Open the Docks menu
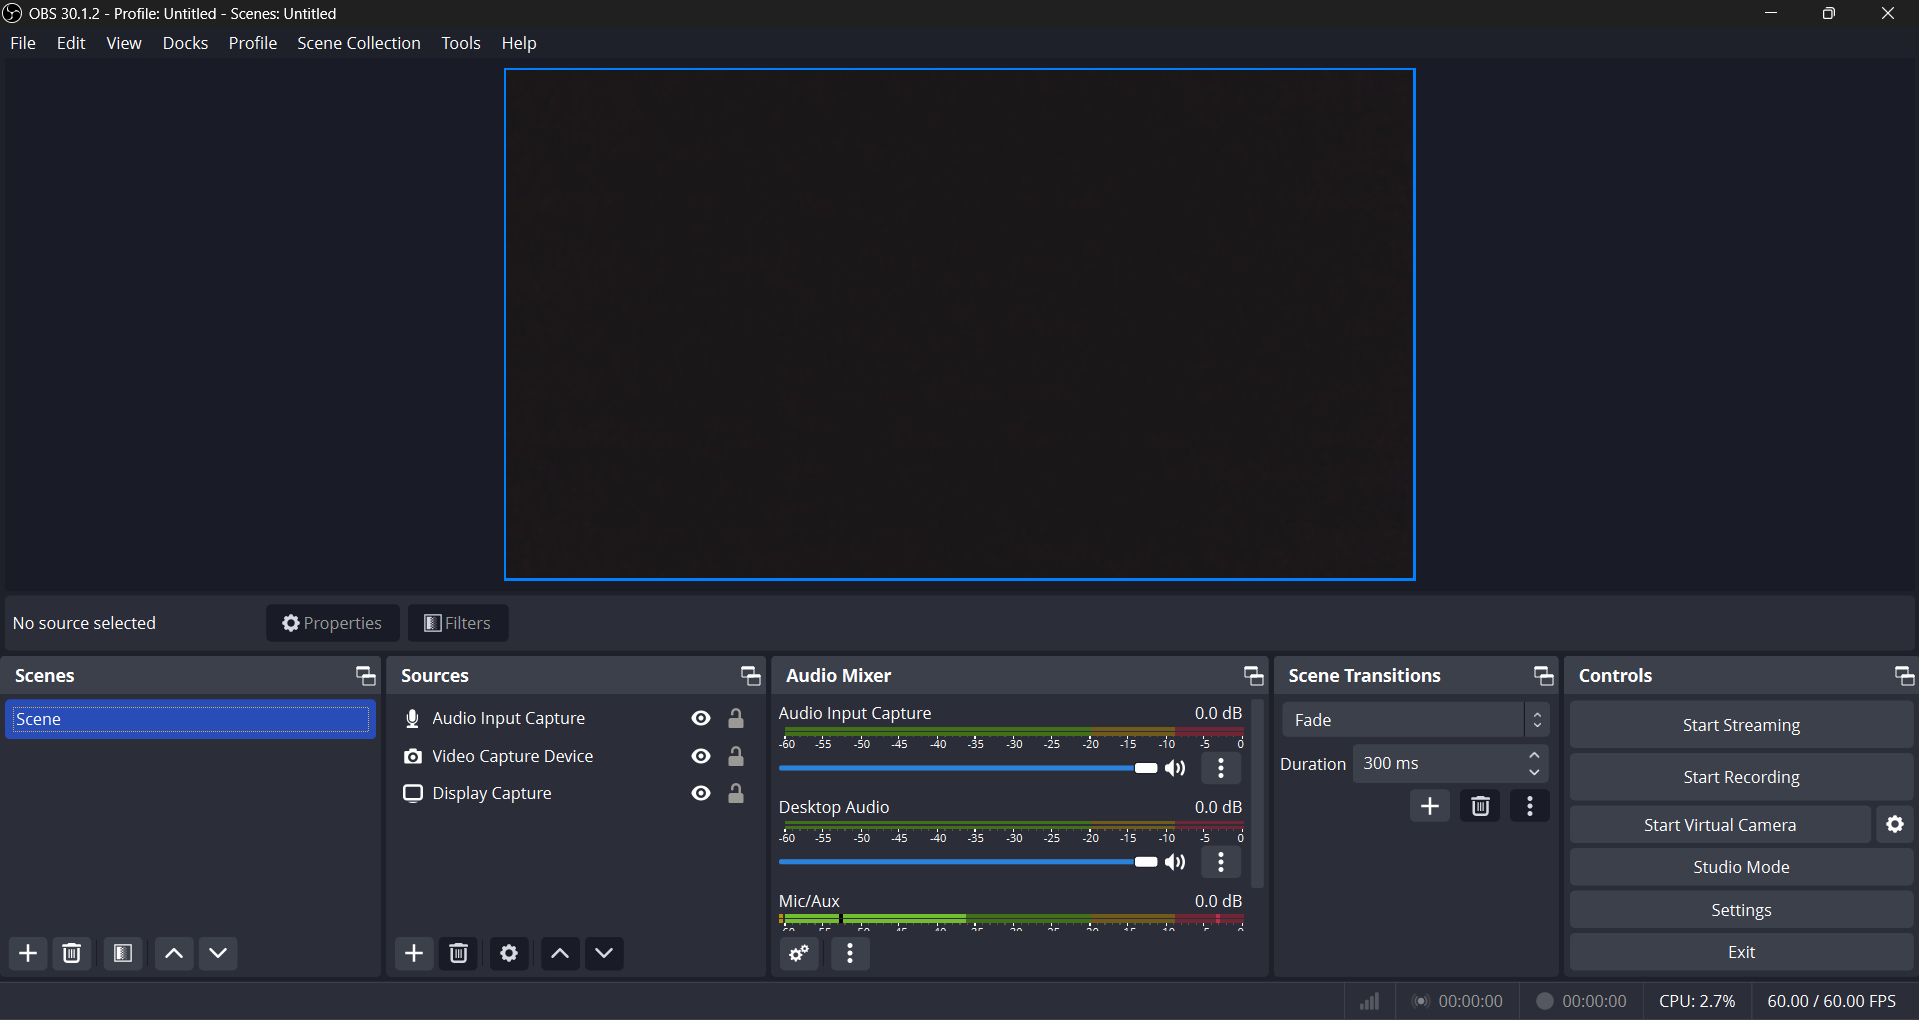 pos(185,43)
